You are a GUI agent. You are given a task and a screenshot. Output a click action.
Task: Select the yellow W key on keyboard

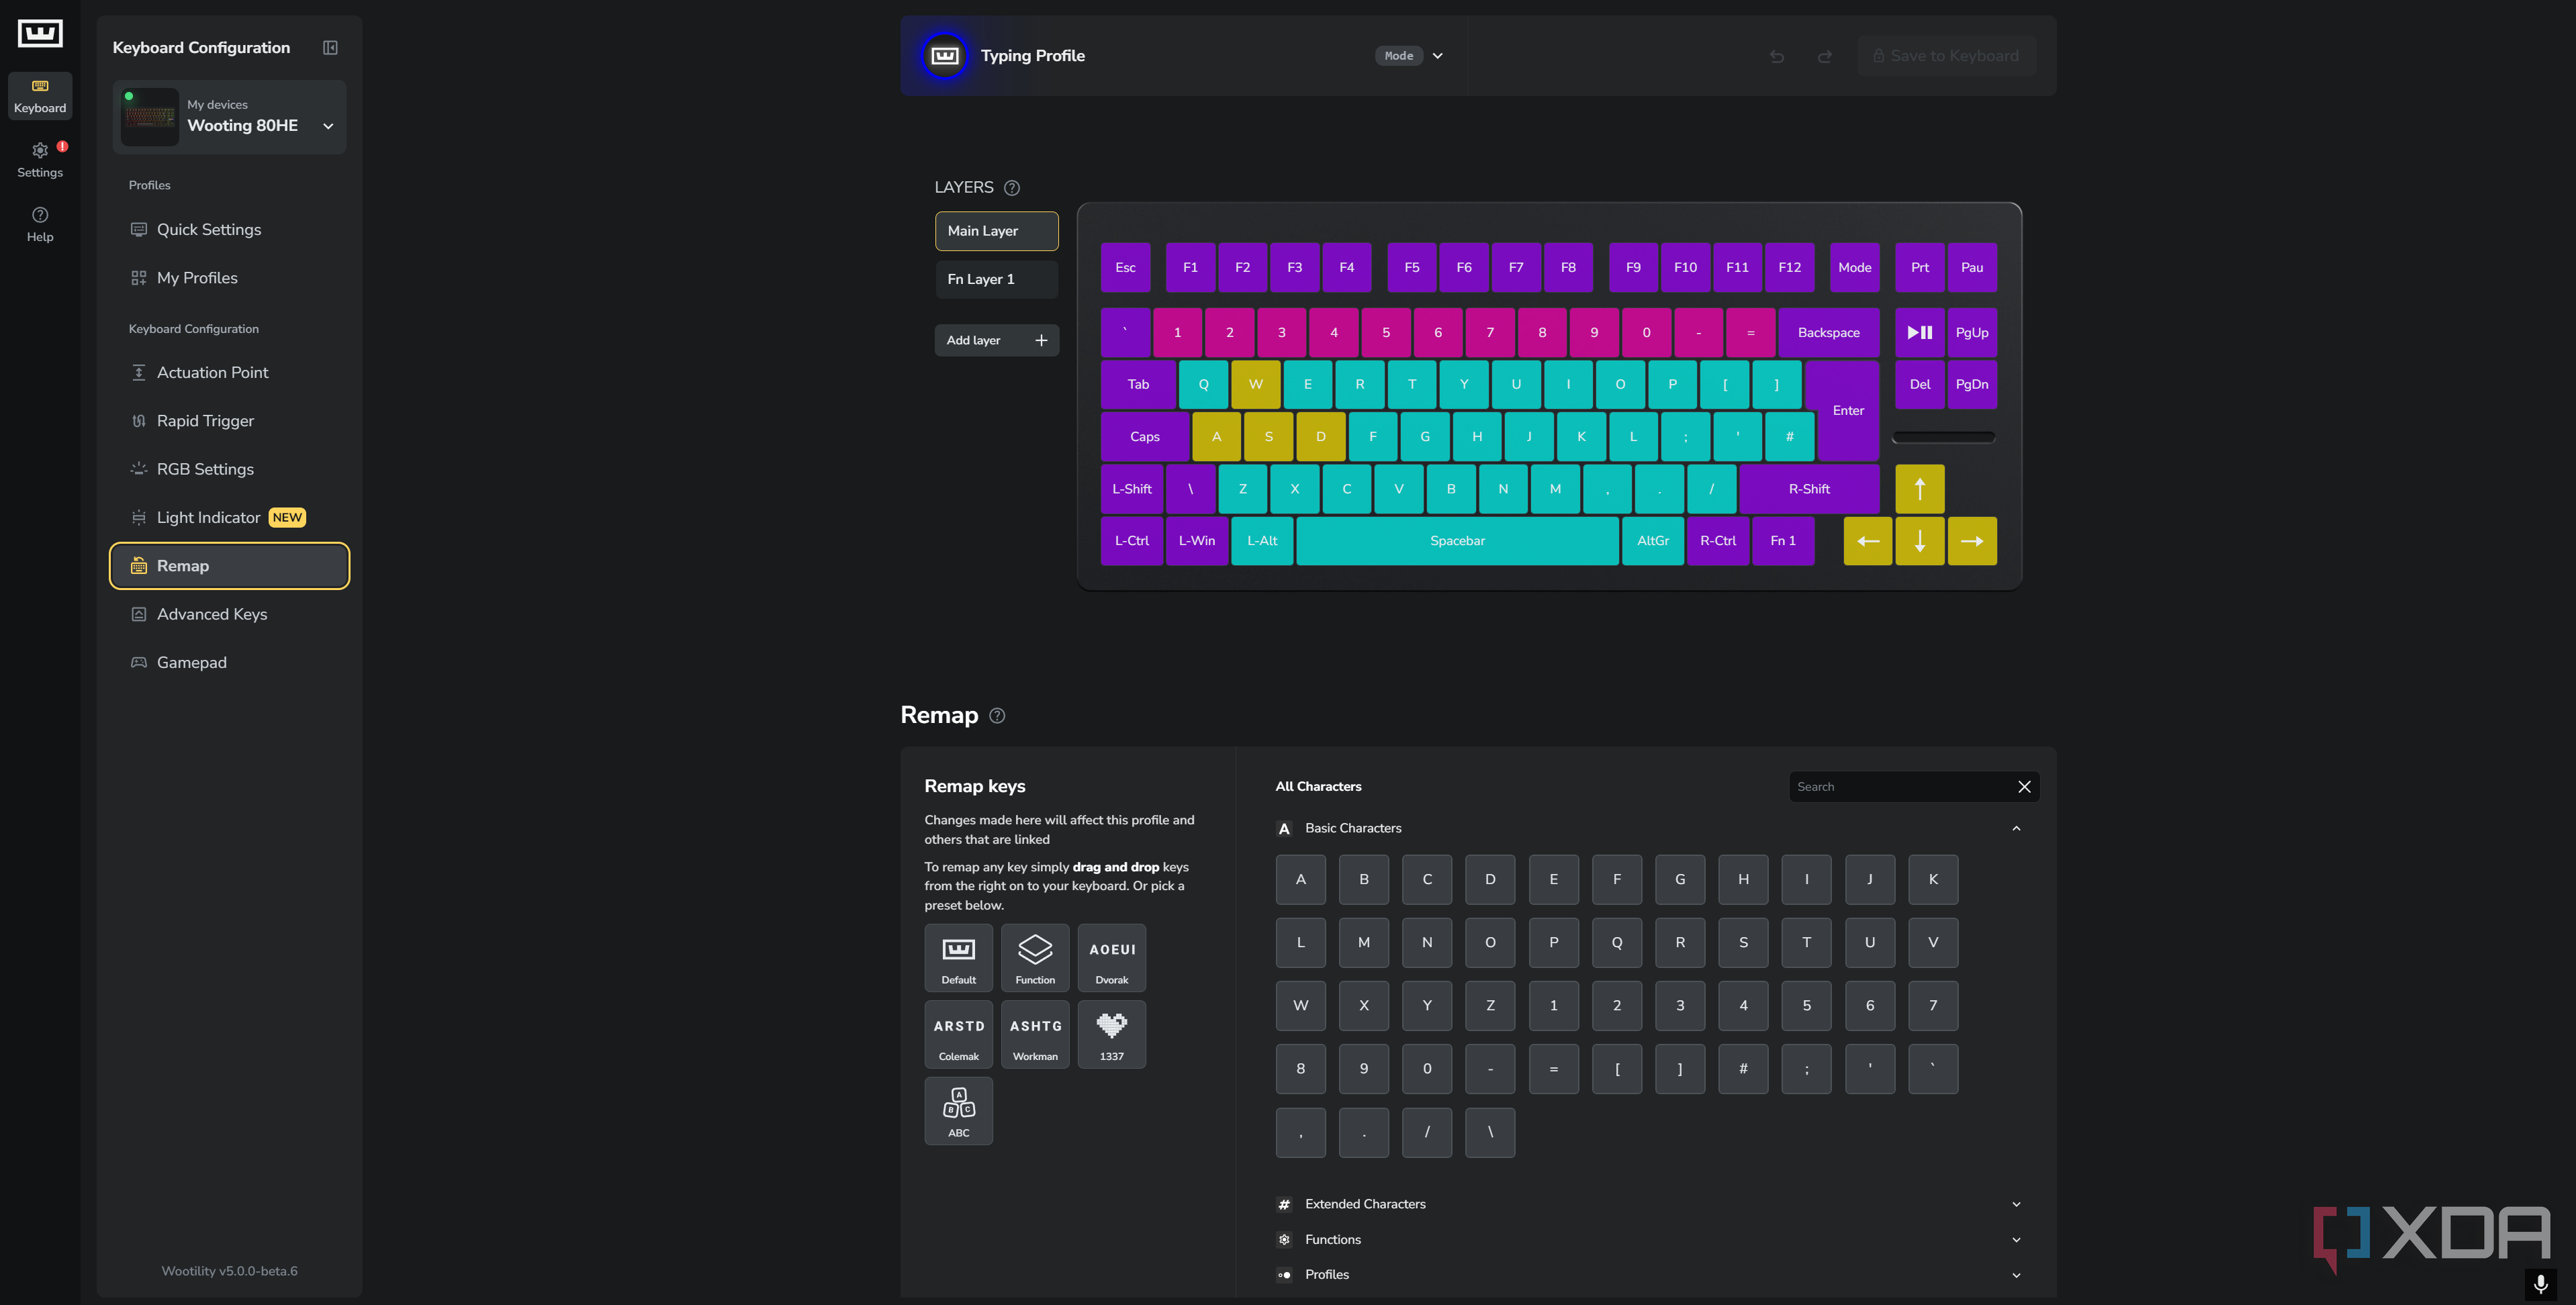(1255, 384)
